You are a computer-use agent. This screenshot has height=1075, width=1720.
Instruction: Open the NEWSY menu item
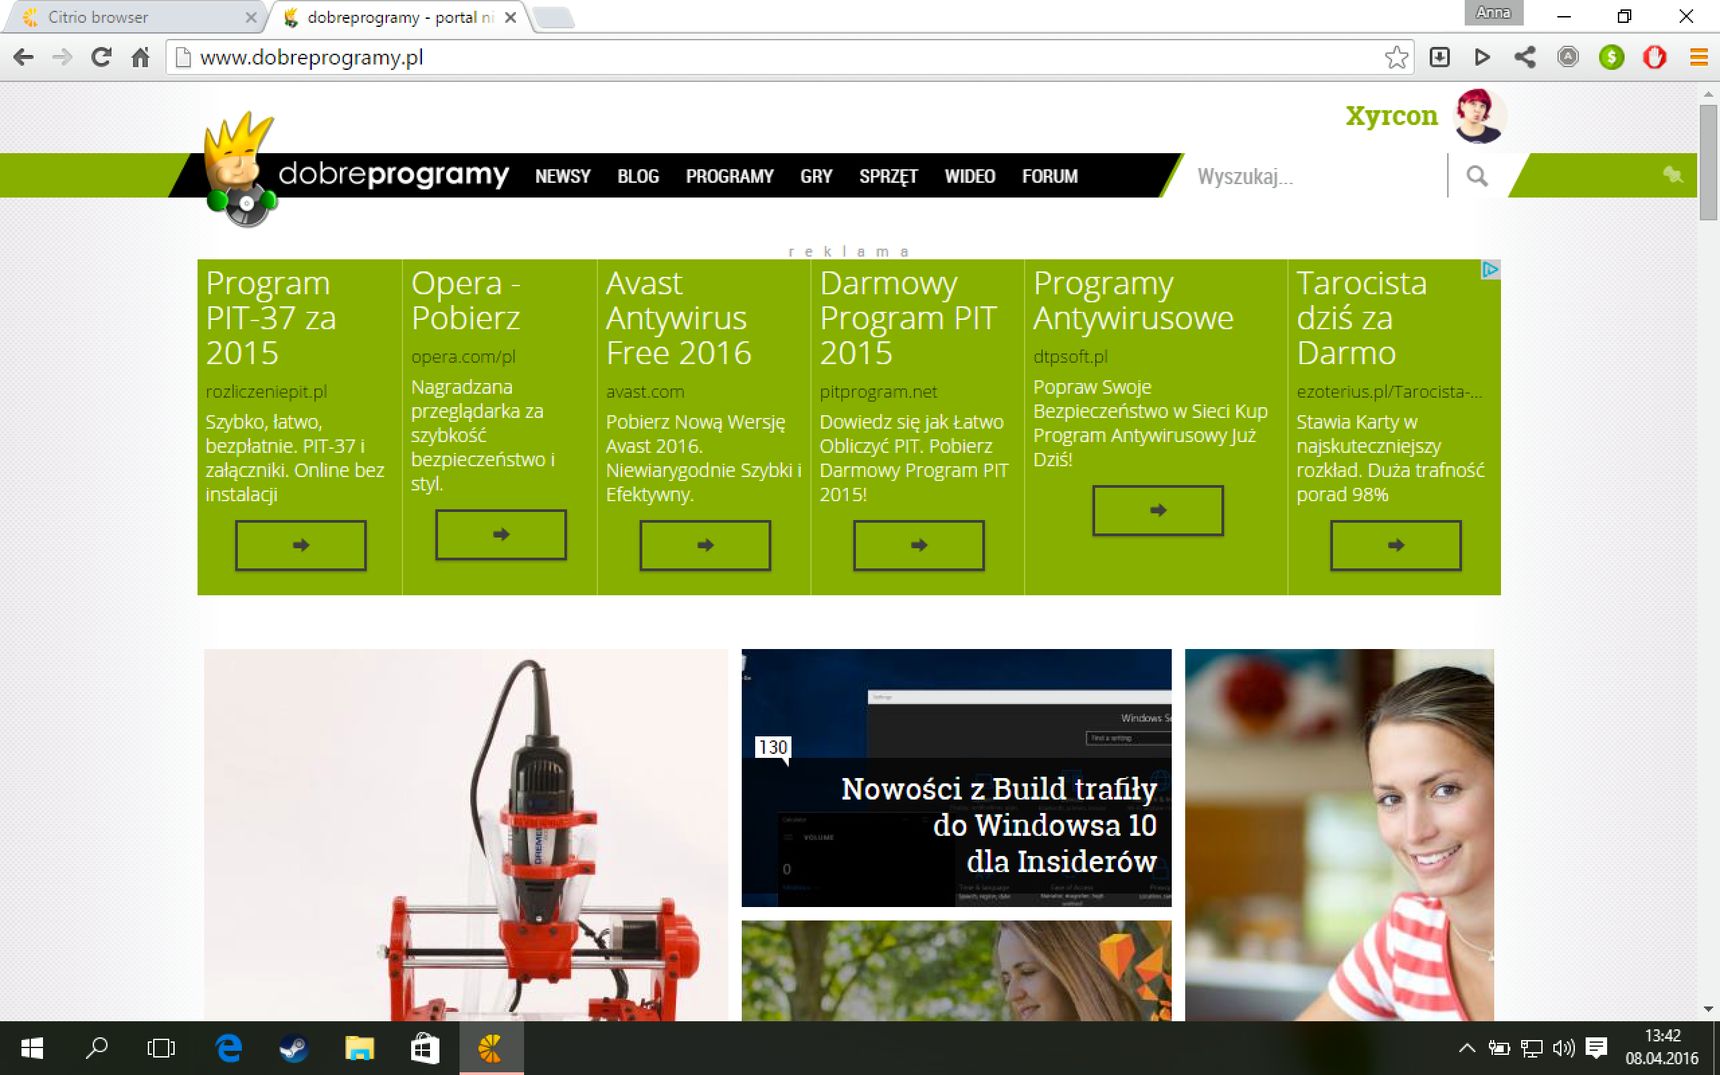point(562,176)
